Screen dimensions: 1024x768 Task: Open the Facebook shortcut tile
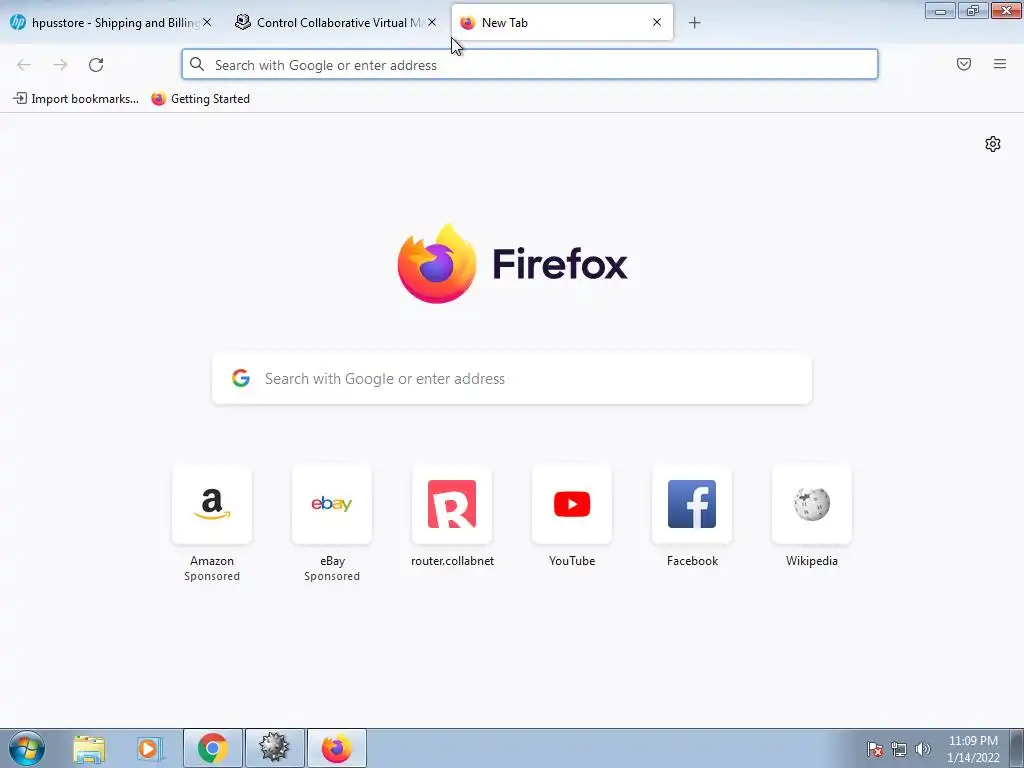[692, 504]
